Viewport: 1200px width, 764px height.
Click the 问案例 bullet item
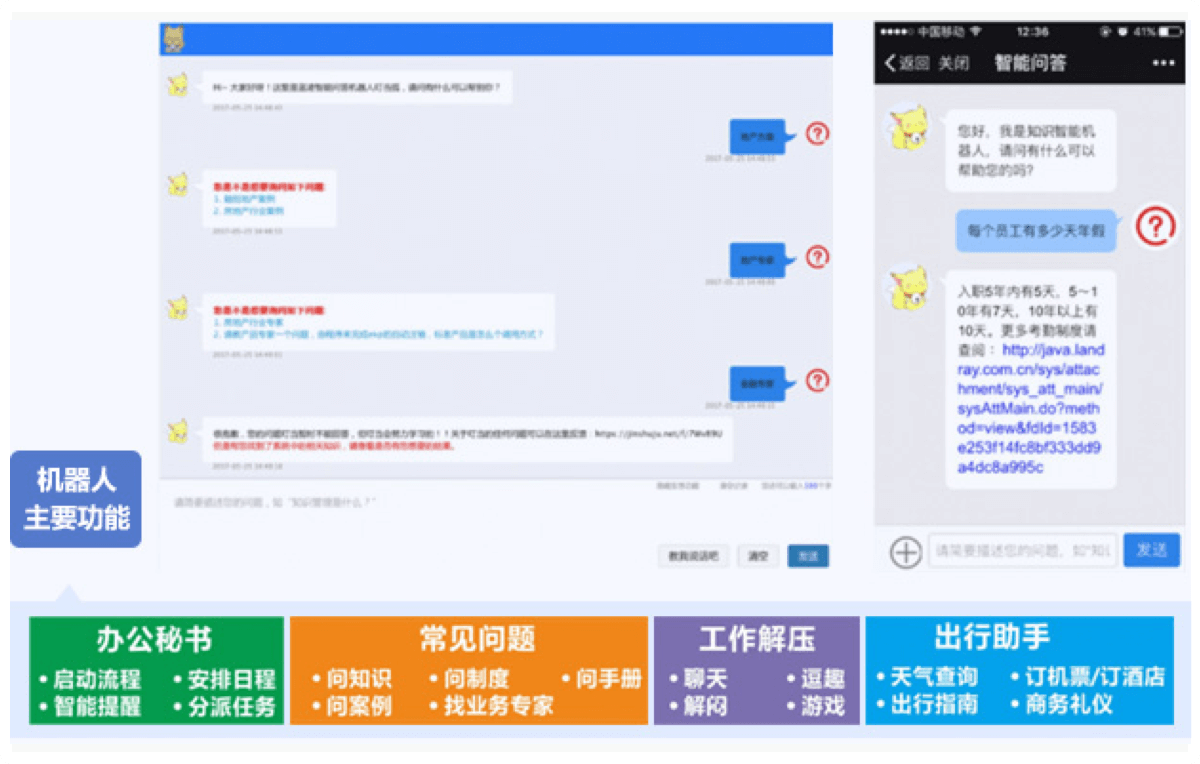click(353, 706)
